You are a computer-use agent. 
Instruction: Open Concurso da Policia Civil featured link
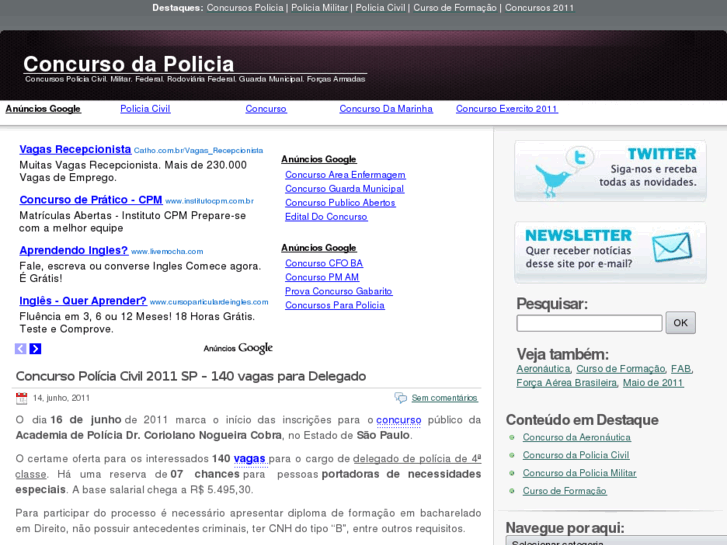pos(576,455)
